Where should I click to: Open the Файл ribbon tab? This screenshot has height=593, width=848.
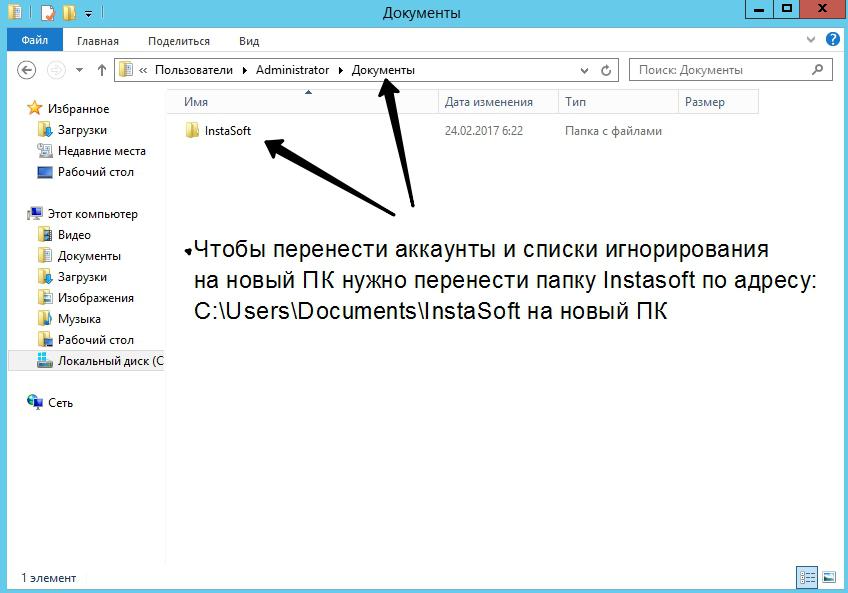tap(35, 41)
